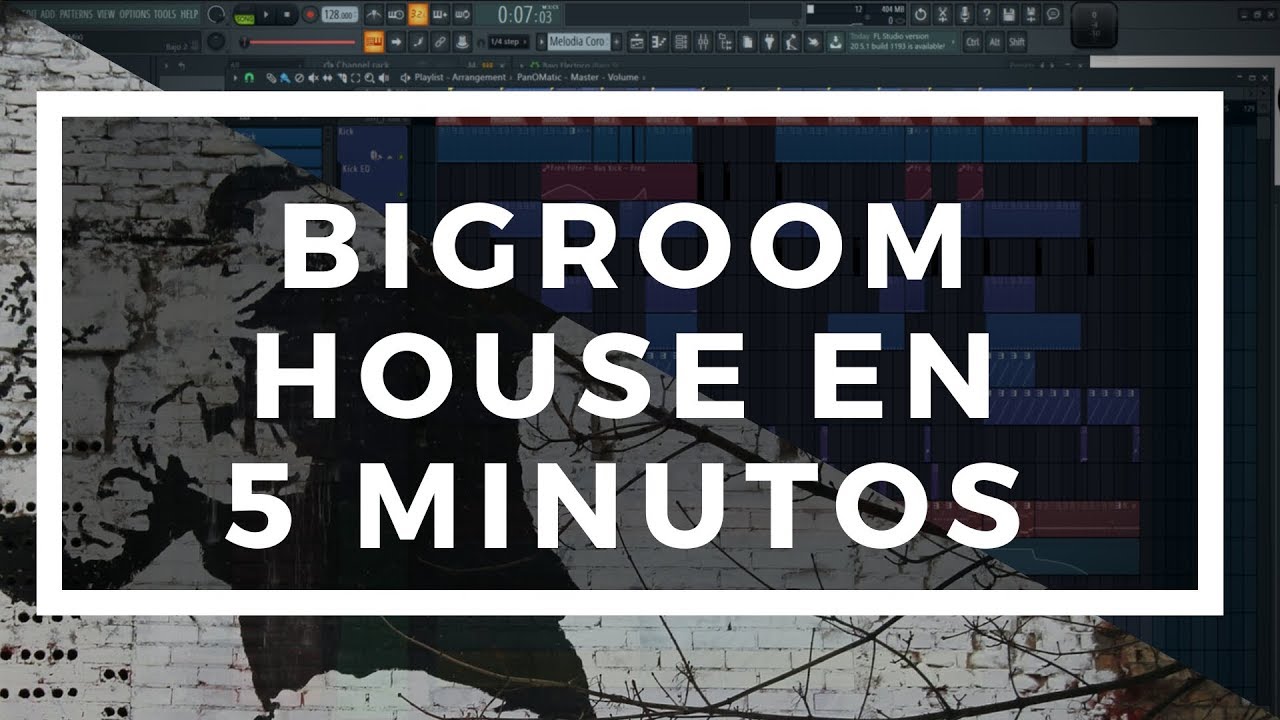
Task: Open the ADD menu
Action: point(47,15)
